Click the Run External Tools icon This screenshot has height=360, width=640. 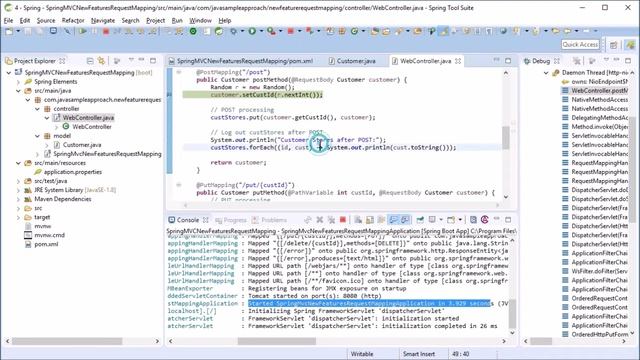click(x=271, y=31)
